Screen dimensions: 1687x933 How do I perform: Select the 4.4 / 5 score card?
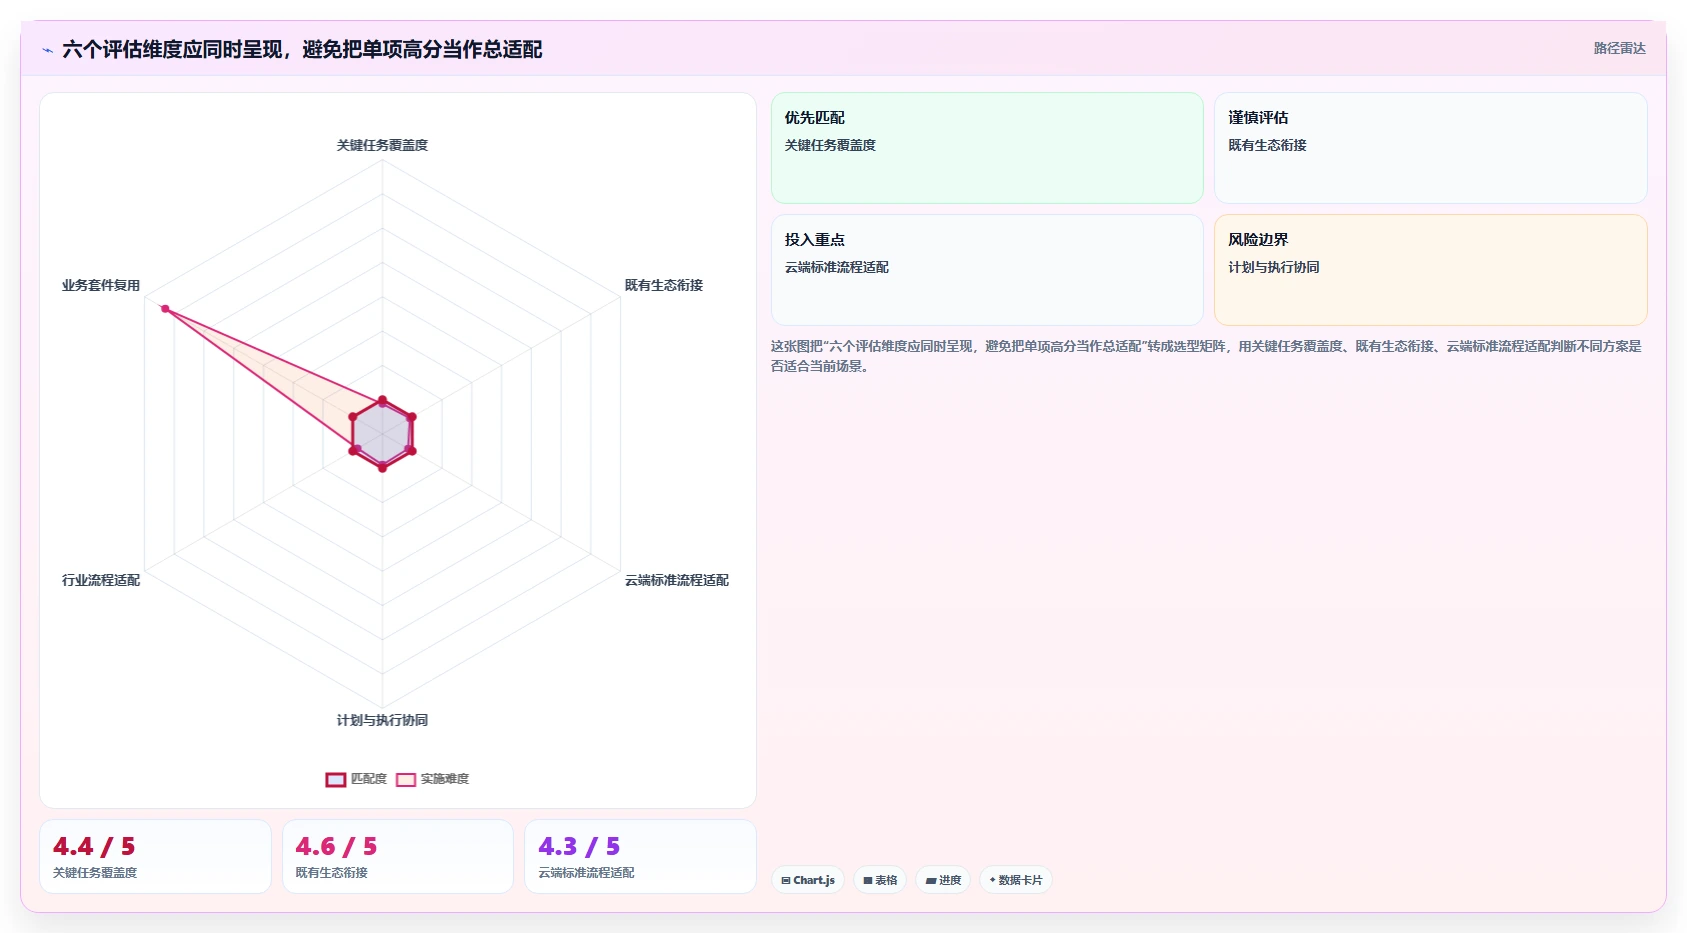tap(155, 857)
